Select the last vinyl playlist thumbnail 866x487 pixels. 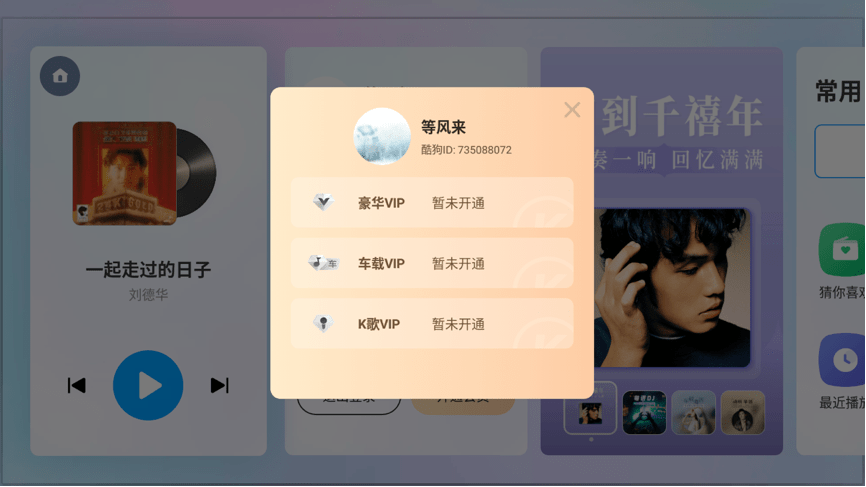coord(743,412)
